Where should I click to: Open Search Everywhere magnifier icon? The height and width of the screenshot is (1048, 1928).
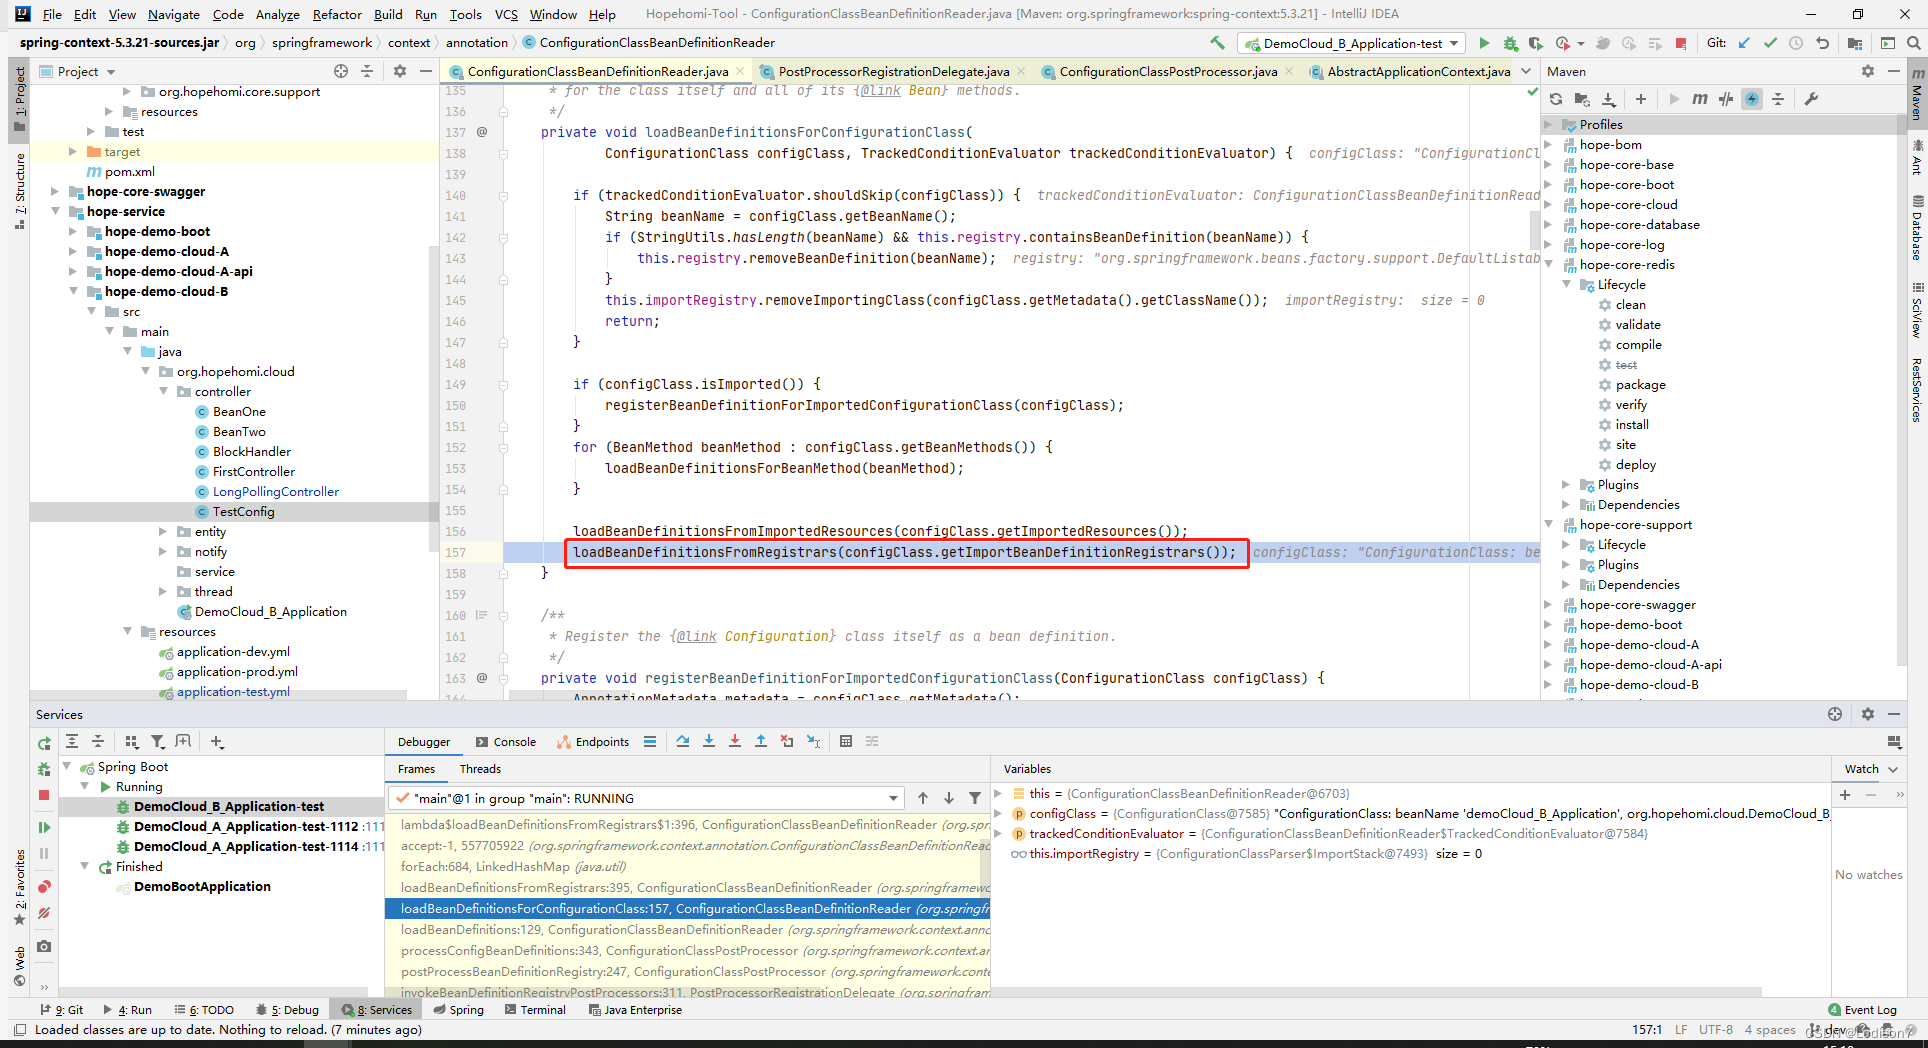point(1913,43)
